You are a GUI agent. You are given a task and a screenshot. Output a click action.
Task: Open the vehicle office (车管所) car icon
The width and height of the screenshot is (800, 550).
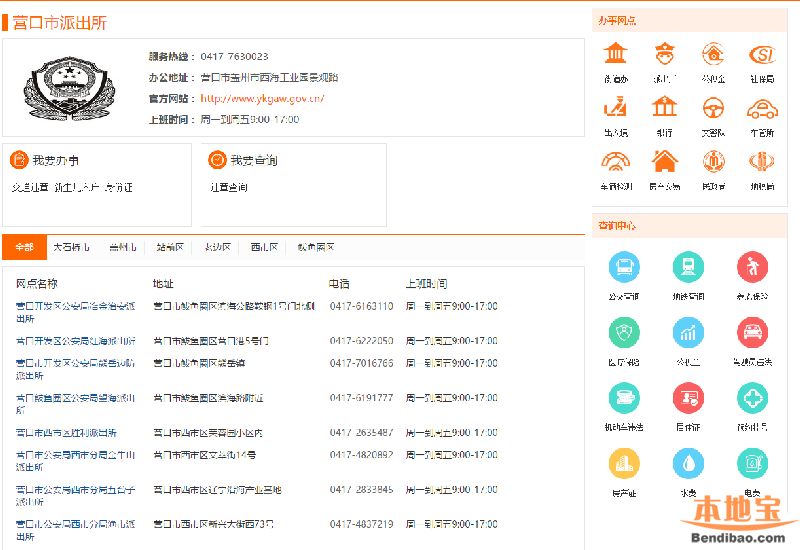[762, 108]
